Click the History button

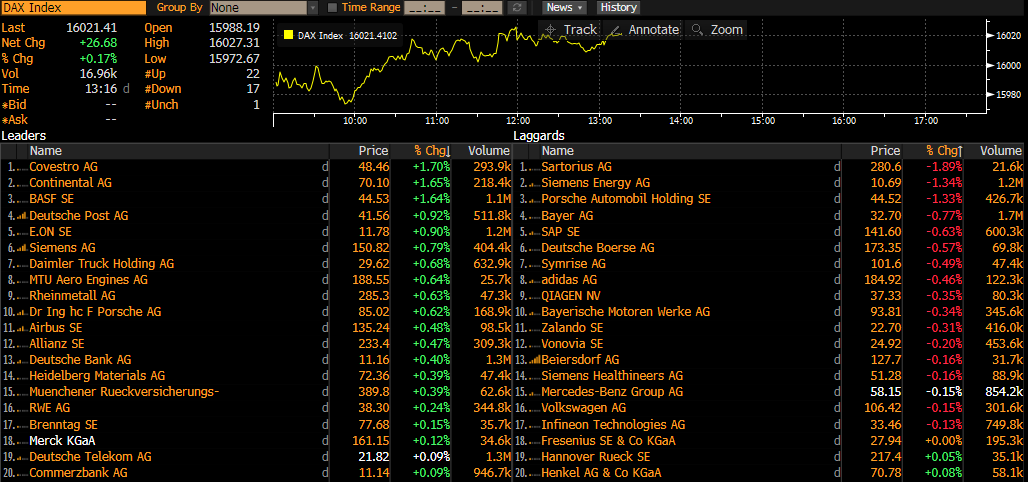click(x=618, y=7)
